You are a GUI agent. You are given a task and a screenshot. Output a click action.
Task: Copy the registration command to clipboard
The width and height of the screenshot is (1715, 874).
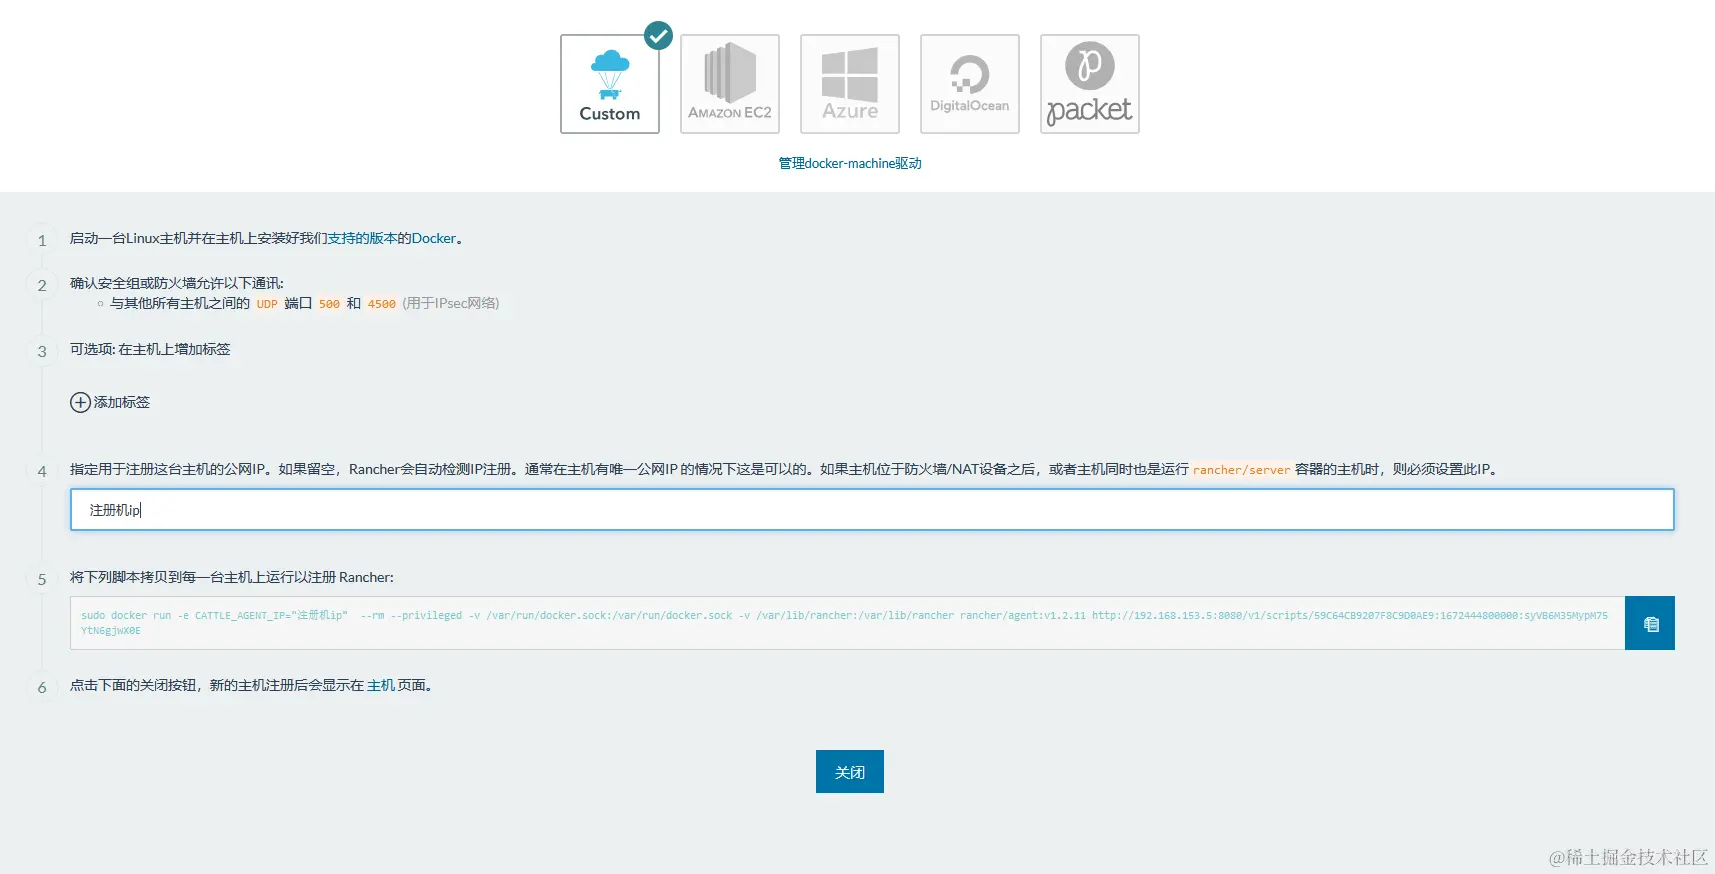[1650, 623]
